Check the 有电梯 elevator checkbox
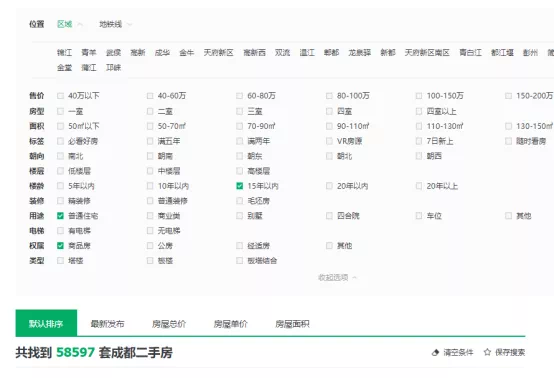 pyautogui.click(x=60, y=231)
